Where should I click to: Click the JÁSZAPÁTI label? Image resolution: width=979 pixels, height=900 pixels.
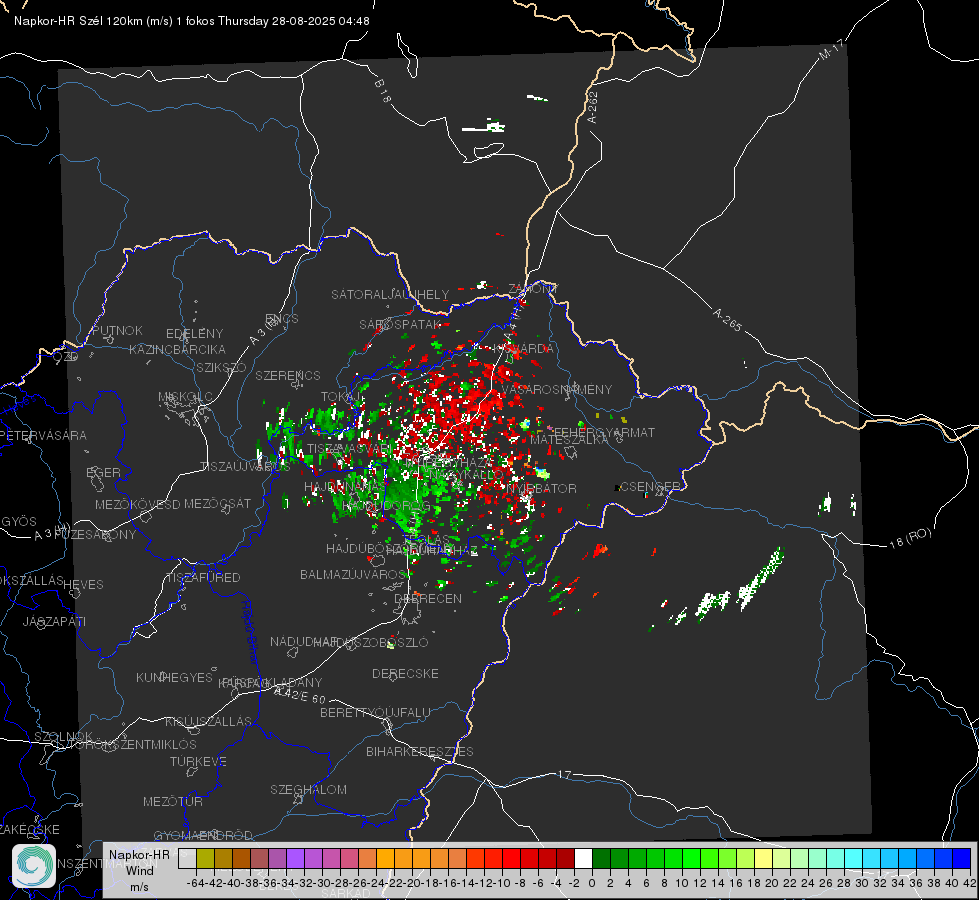[54, 621]
